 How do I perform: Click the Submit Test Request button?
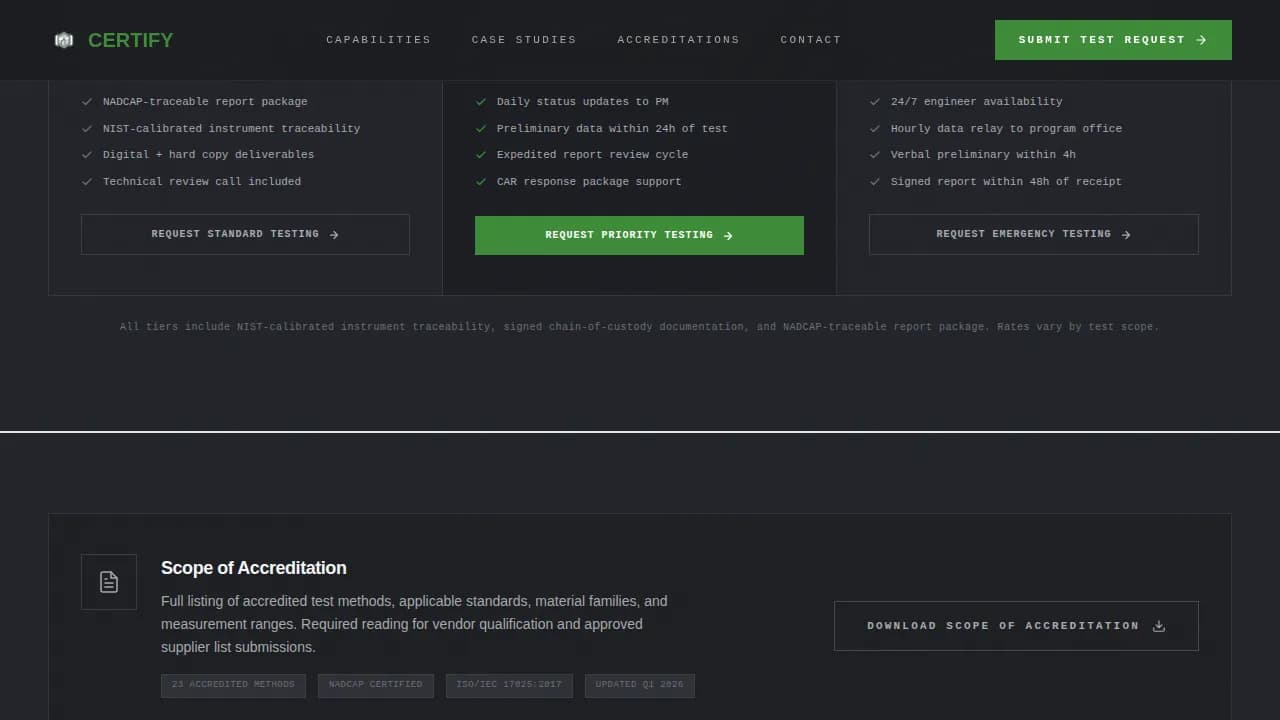click(x=1112, y=39)
